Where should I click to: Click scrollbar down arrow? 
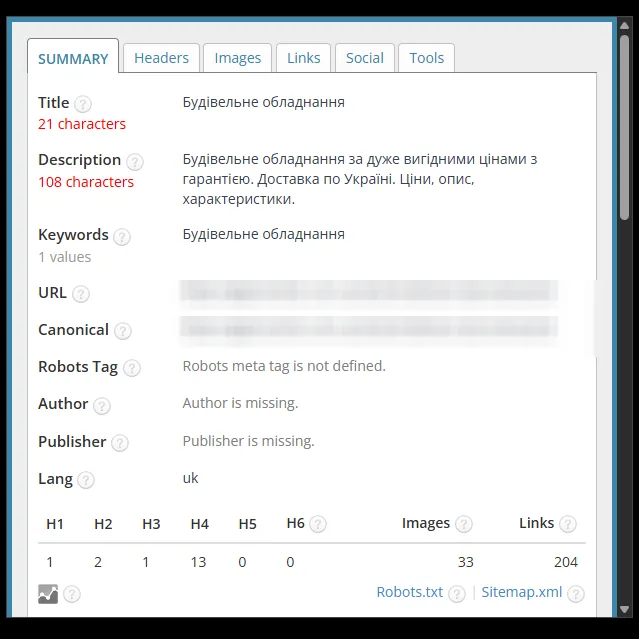point(624,610)
